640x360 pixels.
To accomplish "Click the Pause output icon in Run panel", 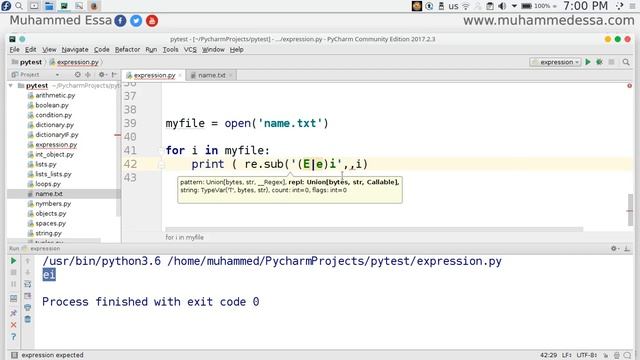I will pos(13,284).
